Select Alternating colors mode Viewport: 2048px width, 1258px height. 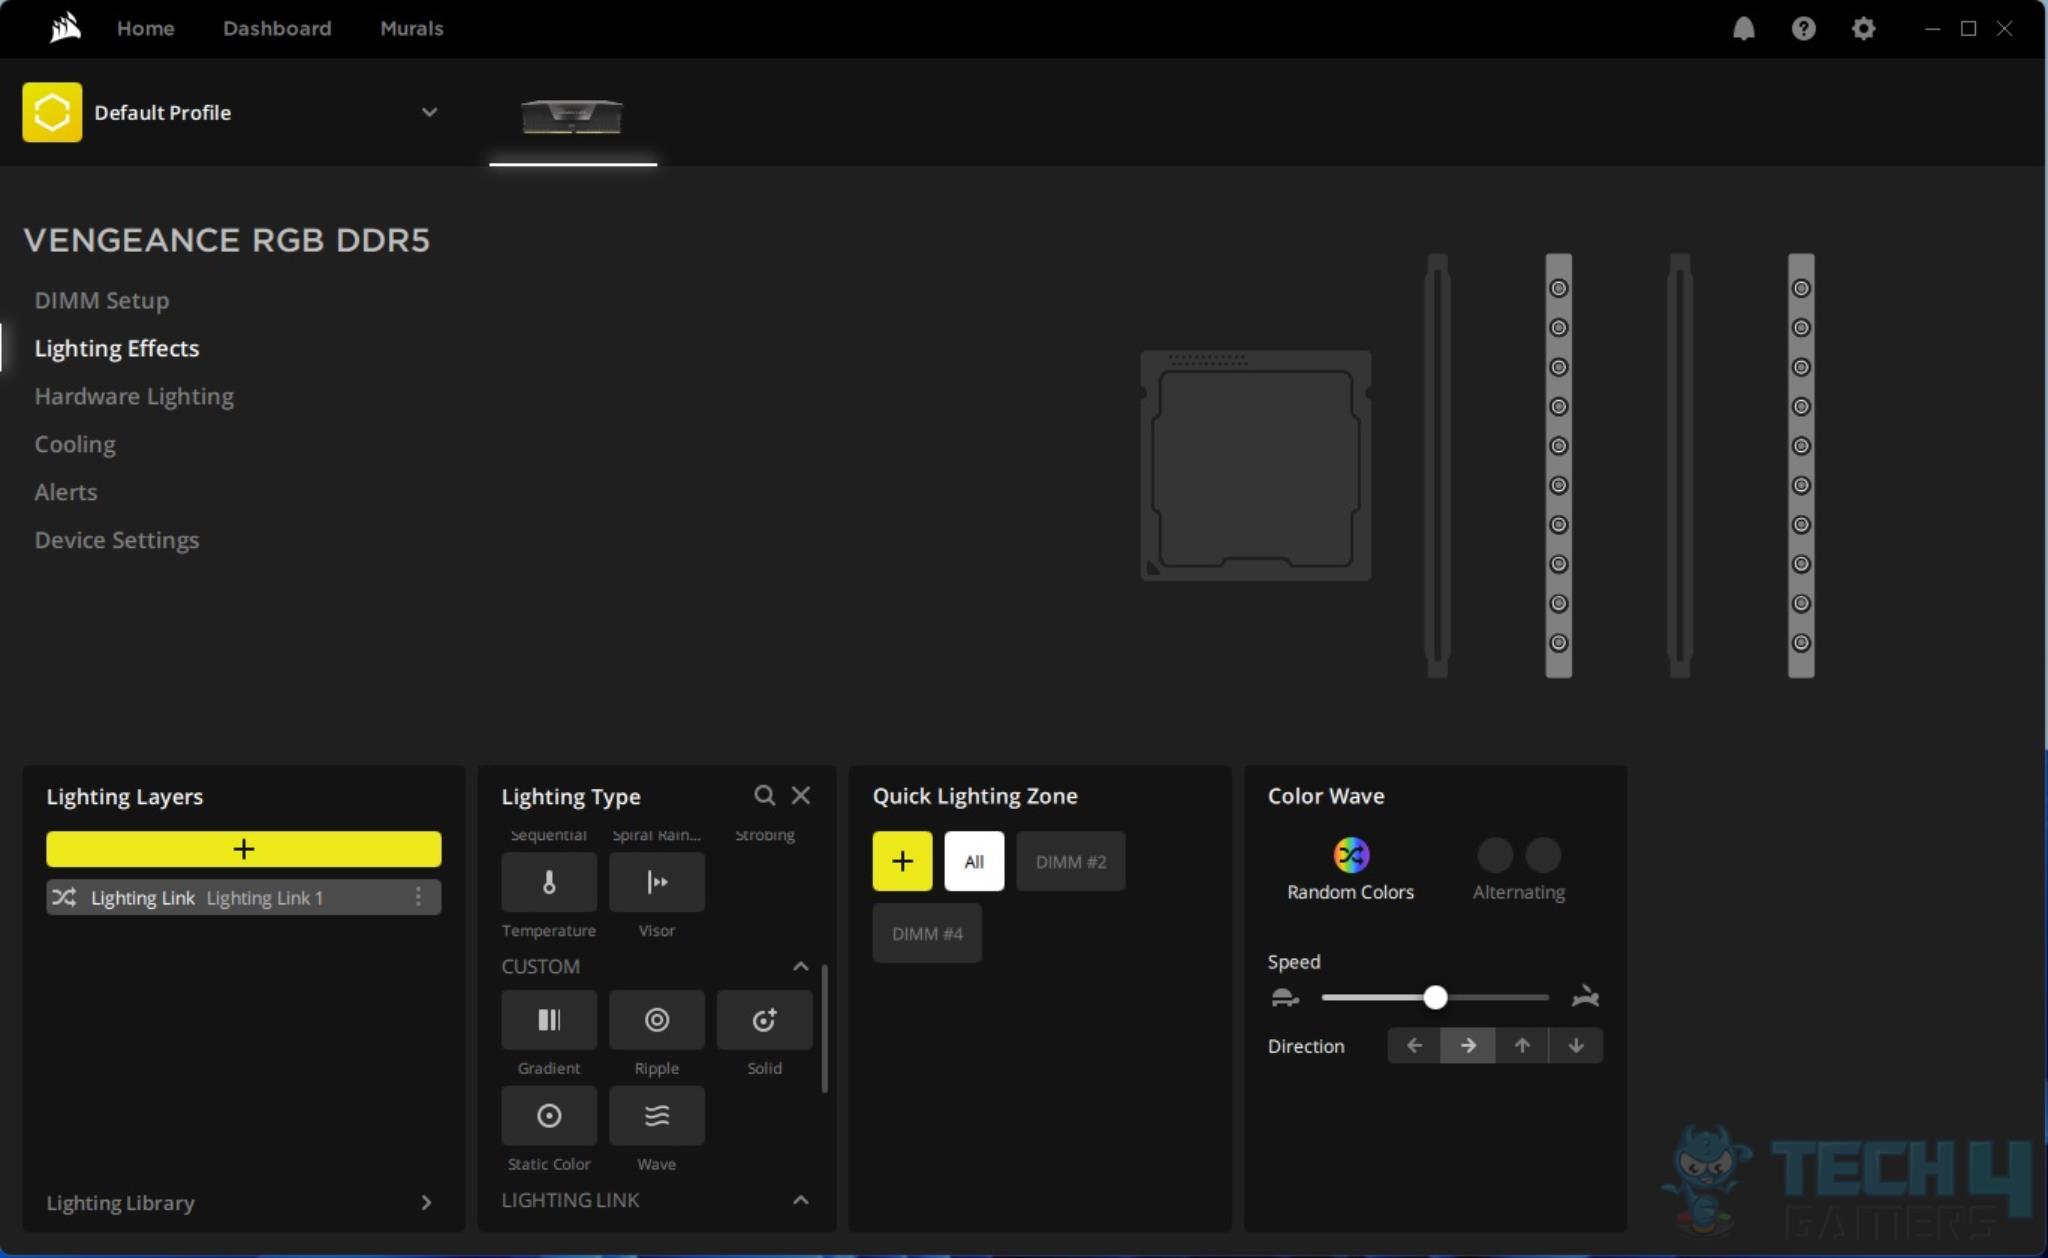click(x=1519, y=870)
